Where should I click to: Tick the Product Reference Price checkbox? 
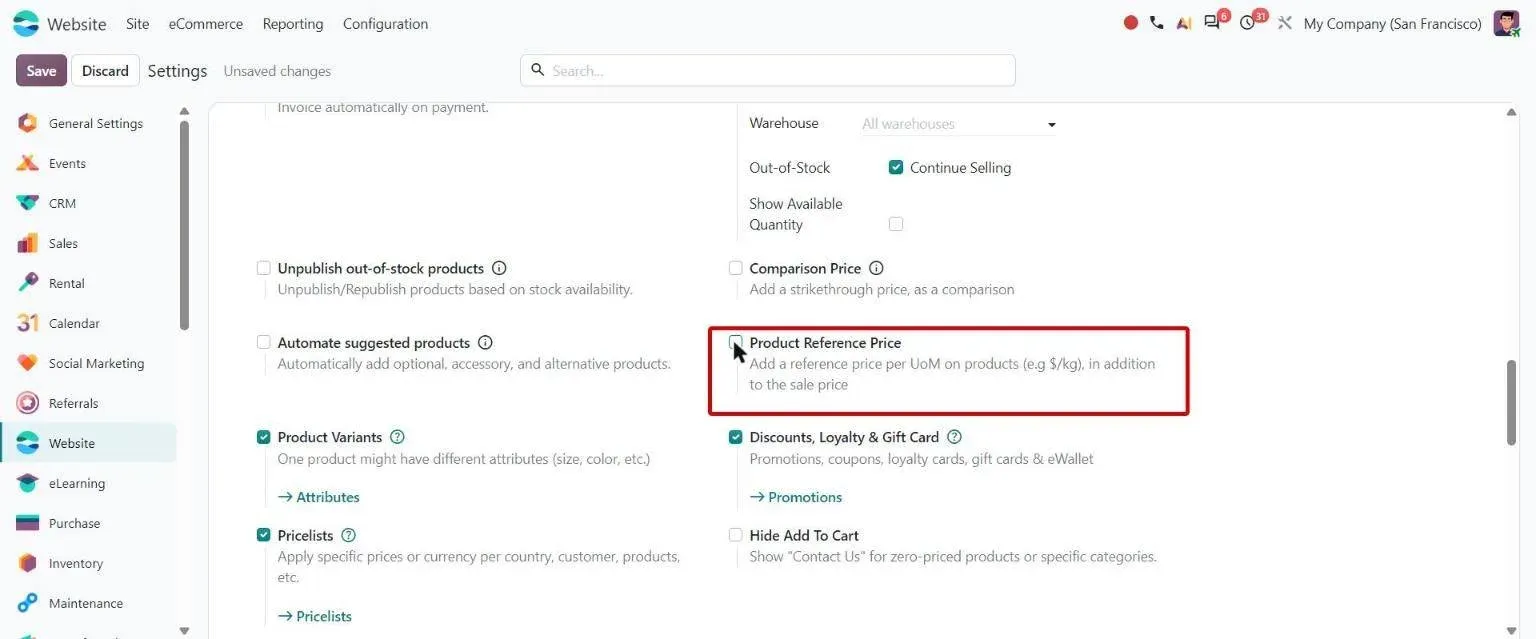[x=736, y=342]
